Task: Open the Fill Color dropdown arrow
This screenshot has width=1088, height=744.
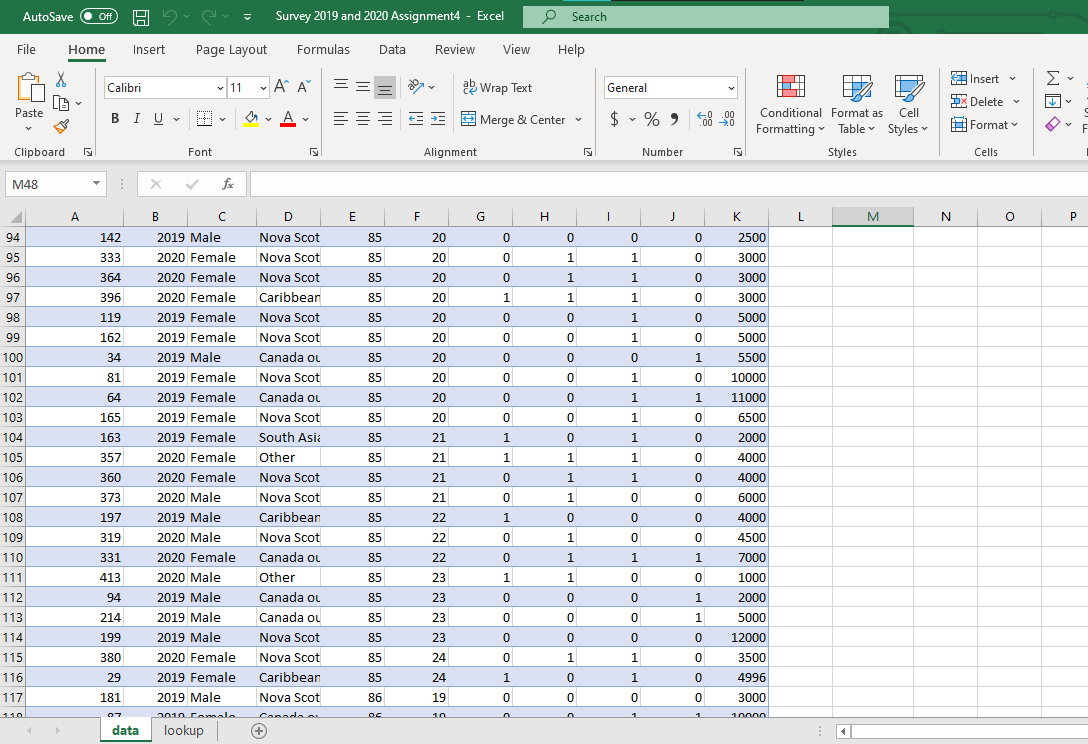Action: [268, 118]
